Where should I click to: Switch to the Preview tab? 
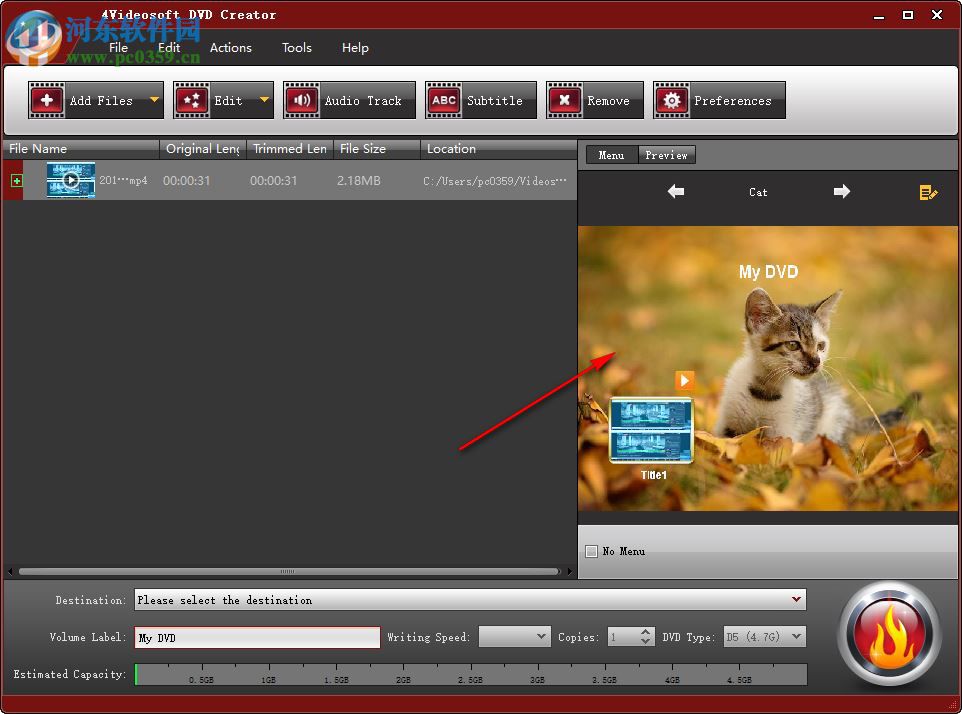(x=666, y=155)
